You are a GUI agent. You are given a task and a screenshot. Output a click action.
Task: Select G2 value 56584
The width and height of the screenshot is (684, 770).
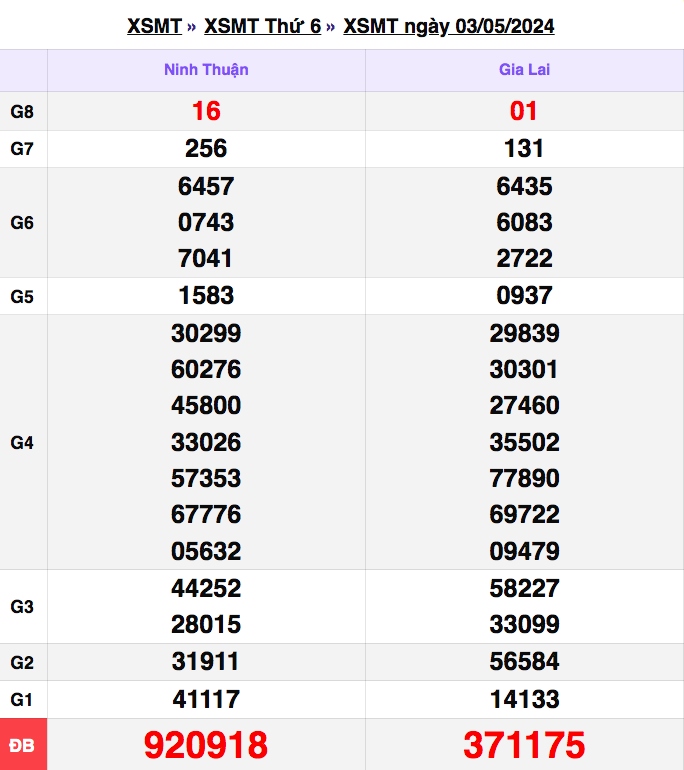pos(524,661)
